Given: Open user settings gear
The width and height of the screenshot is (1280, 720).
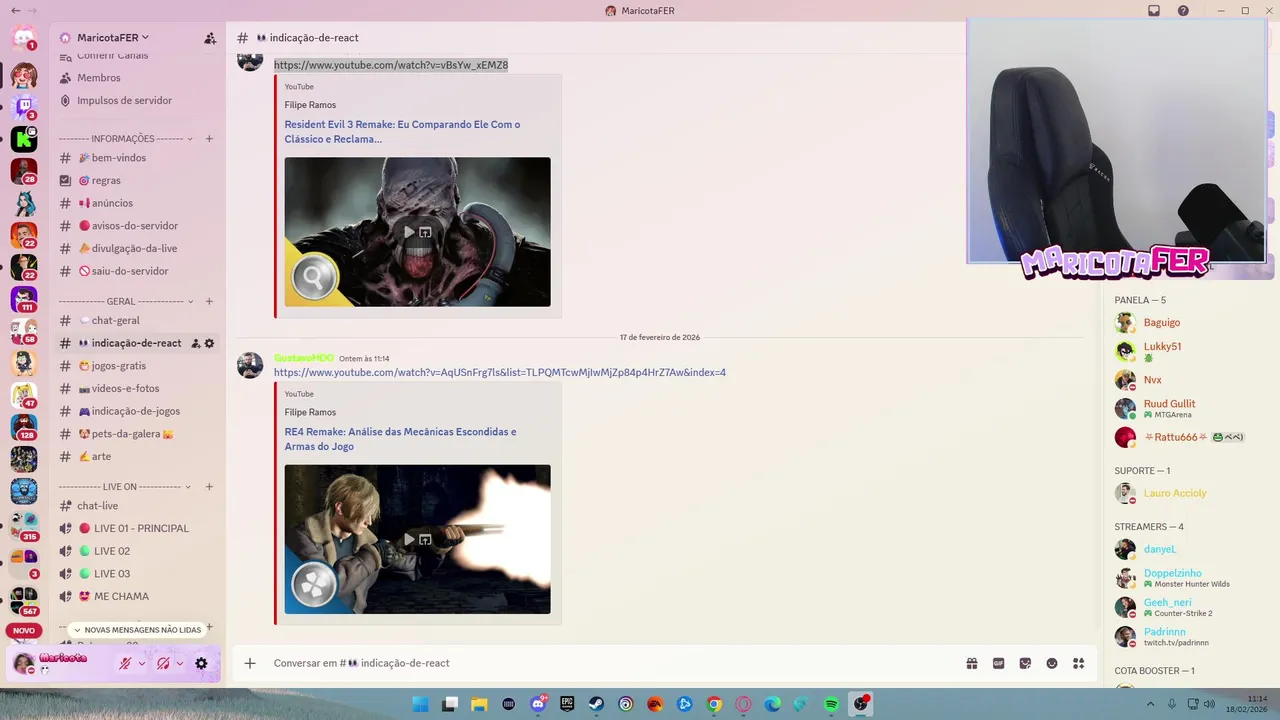Looking at the screenshot, I should tap(201, 663).
